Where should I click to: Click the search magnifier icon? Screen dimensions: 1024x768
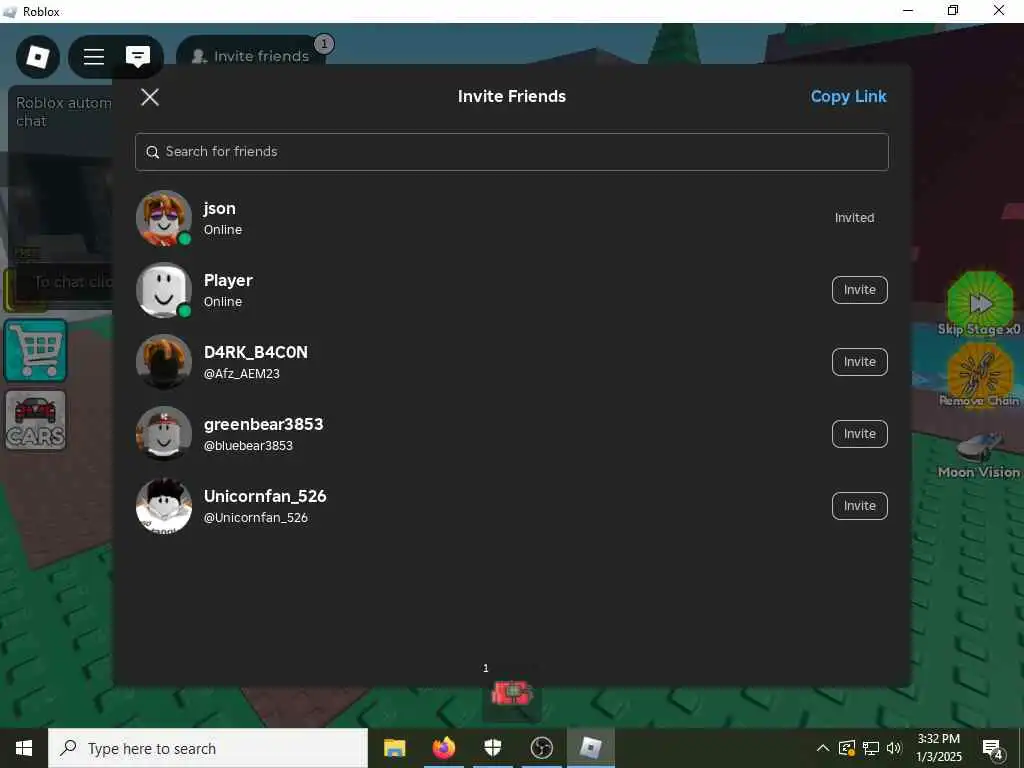pyautogui.click(x=152, y=152)
